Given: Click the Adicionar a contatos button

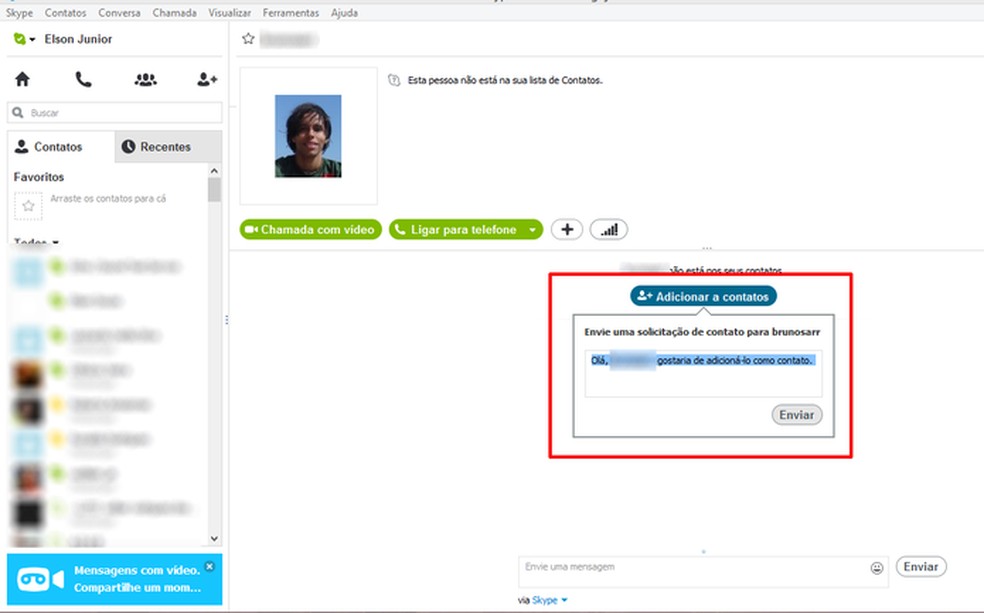Looking at the screenshot, I should [x=702, y=295].
